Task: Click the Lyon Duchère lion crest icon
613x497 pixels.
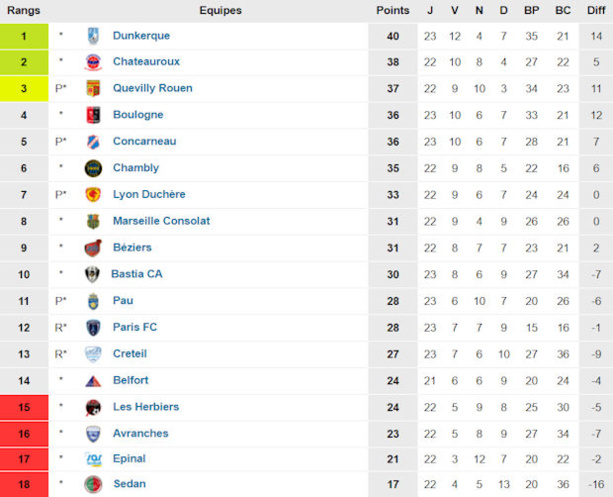Action: [x=93, y=195]
